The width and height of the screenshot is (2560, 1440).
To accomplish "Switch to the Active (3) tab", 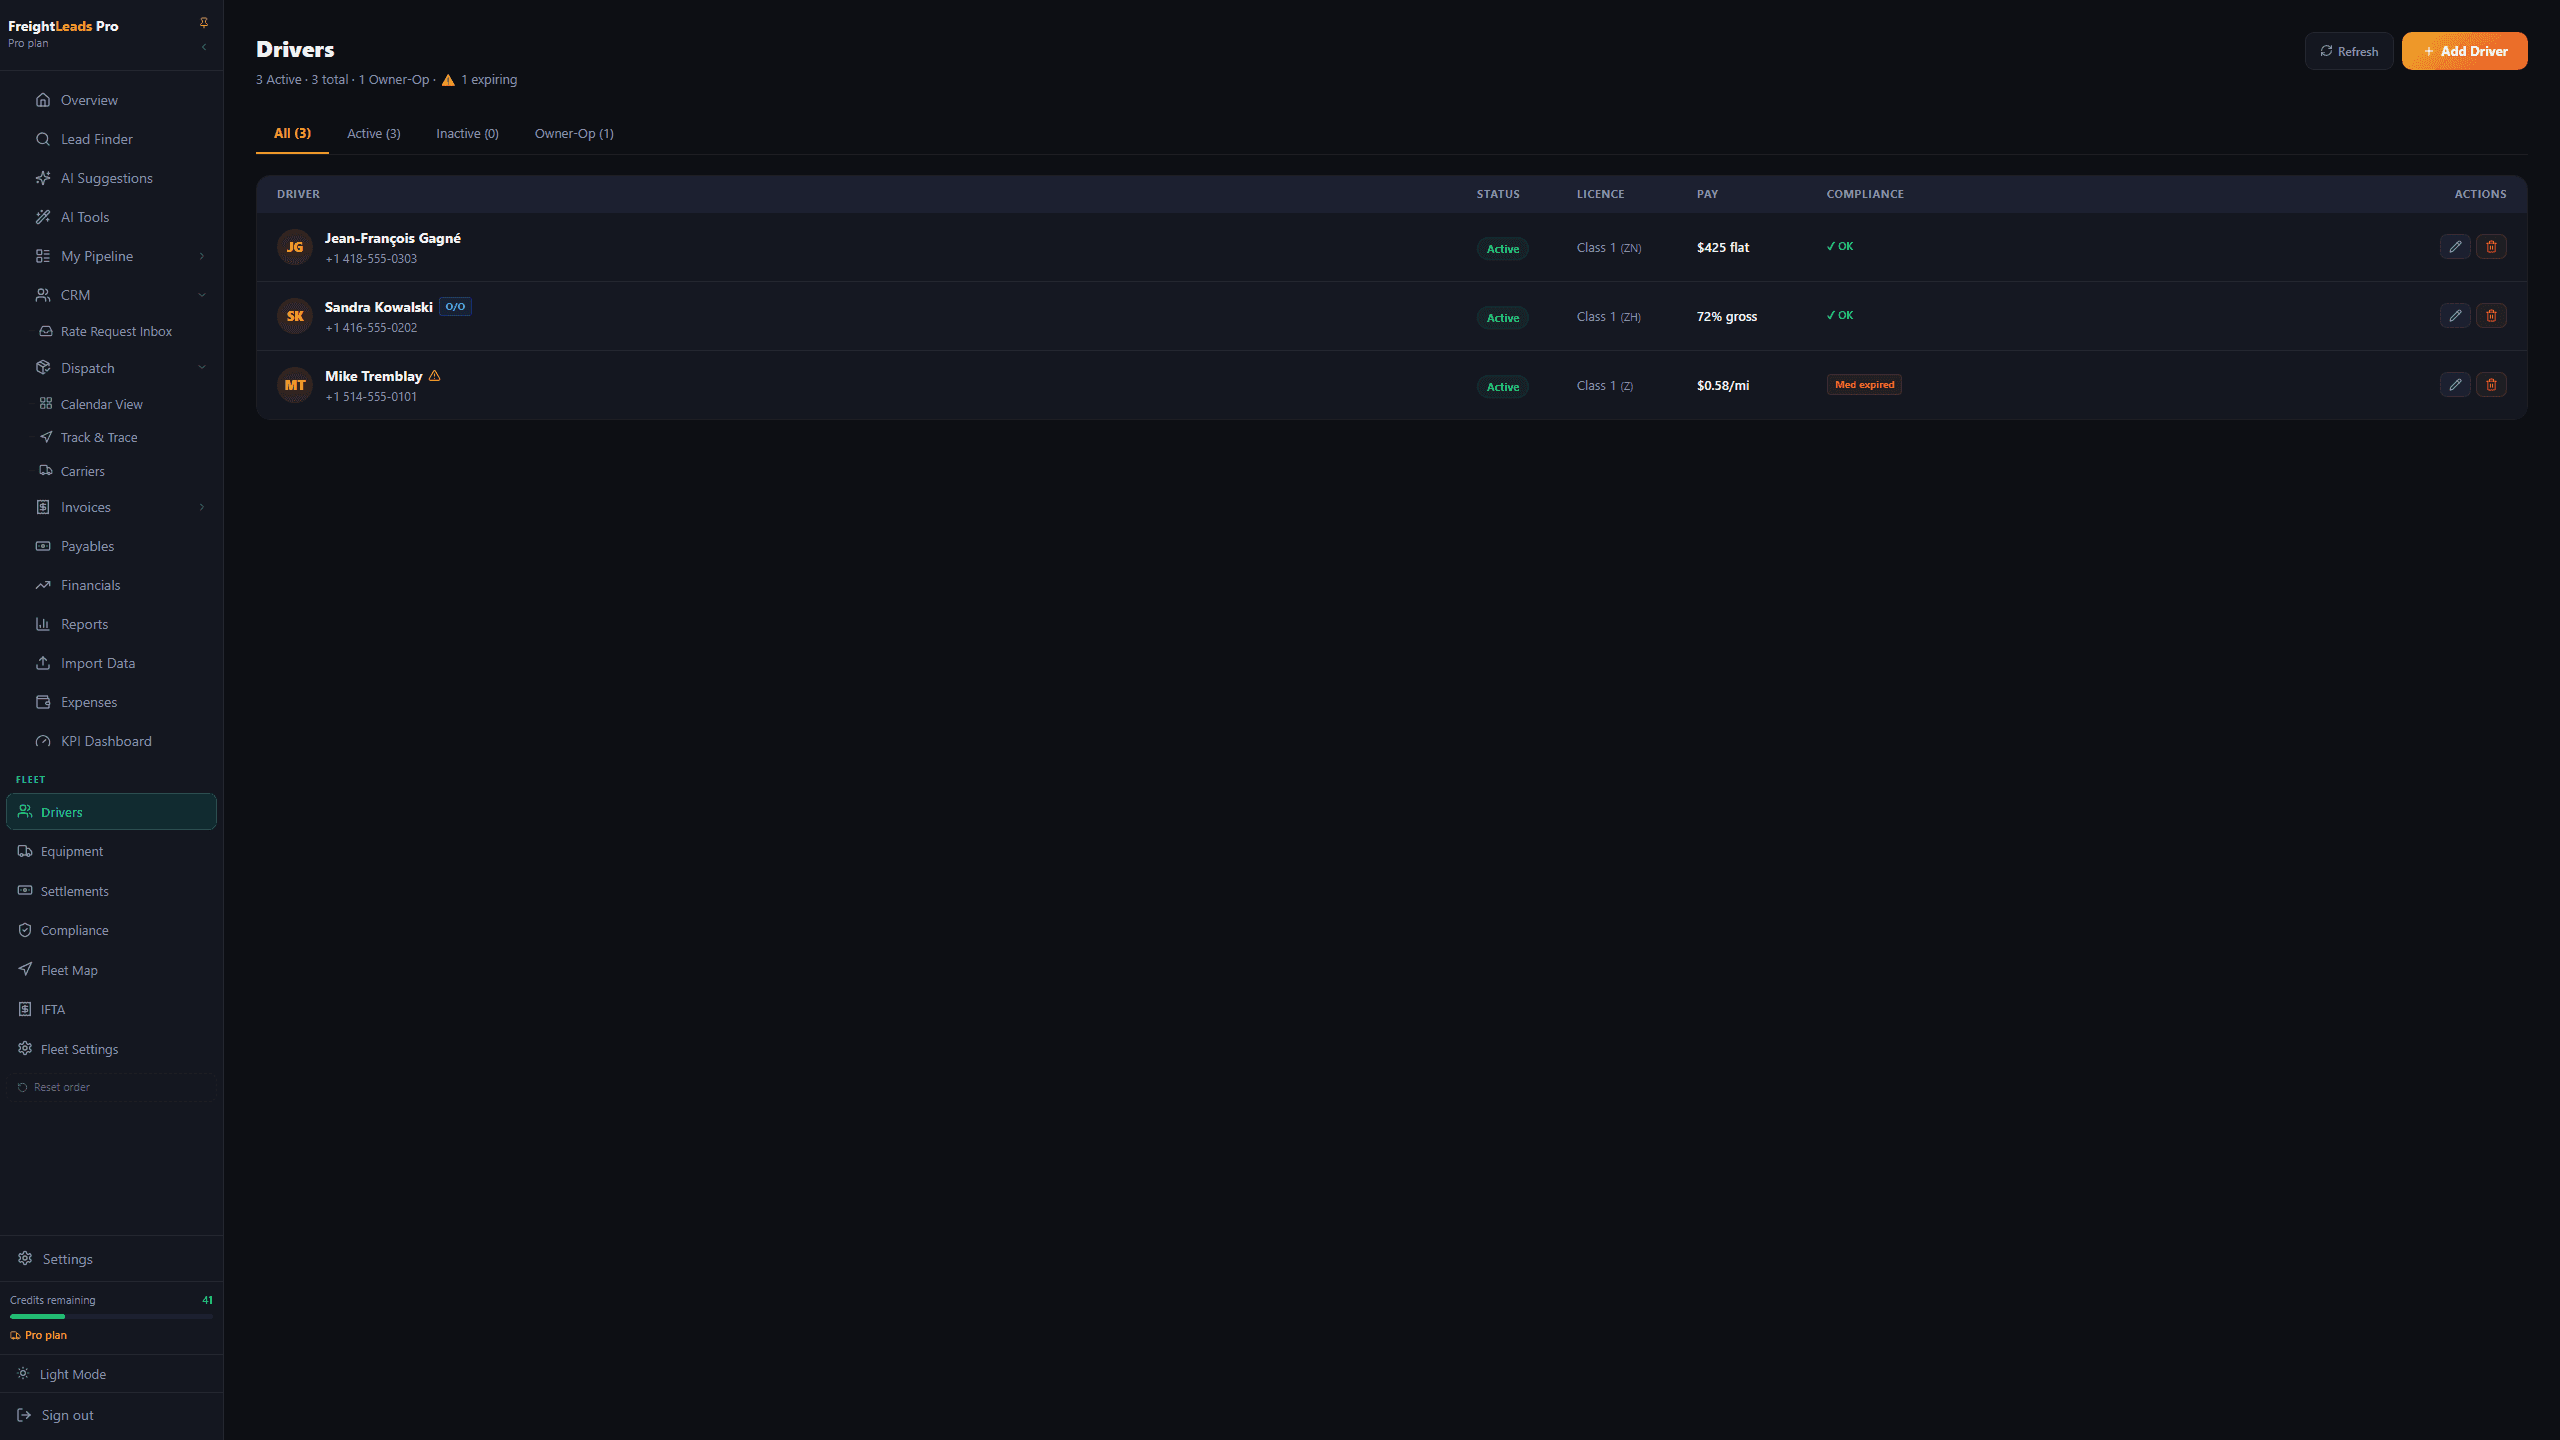I will pyautogui.click(x=374, y=133).
